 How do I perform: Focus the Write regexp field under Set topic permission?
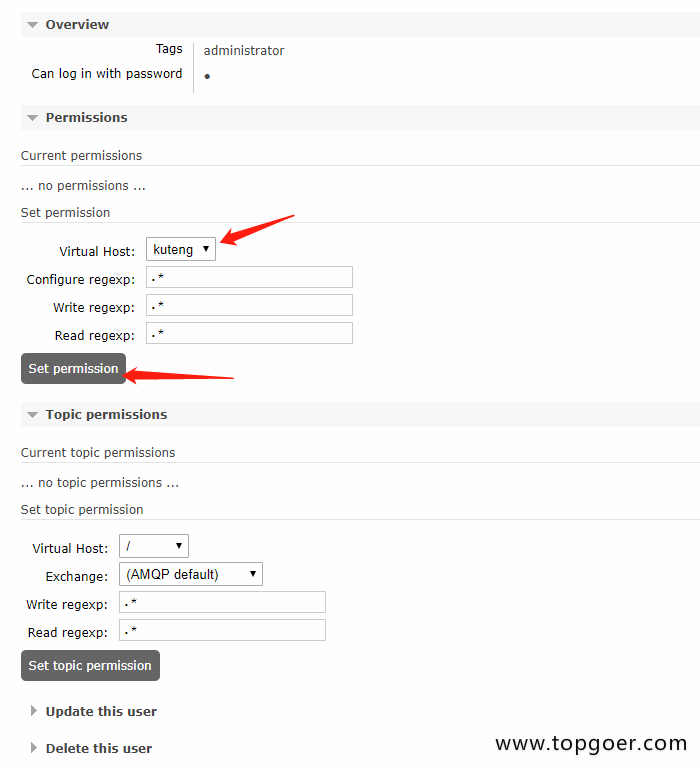pyautogui.click(x=222, y=602)
